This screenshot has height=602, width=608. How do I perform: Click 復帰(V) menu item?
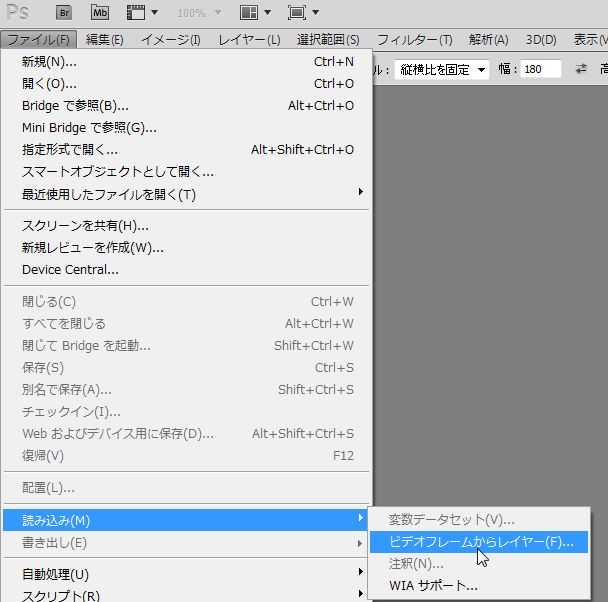point(188,456)
